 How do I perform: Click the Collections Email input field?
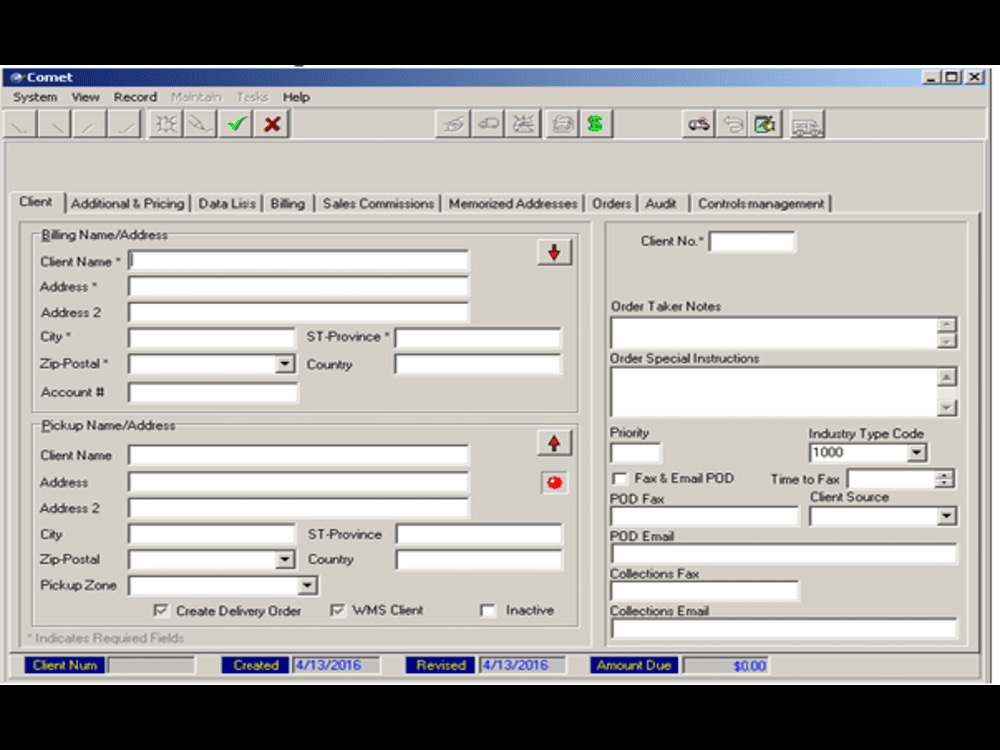click(784, 628)
